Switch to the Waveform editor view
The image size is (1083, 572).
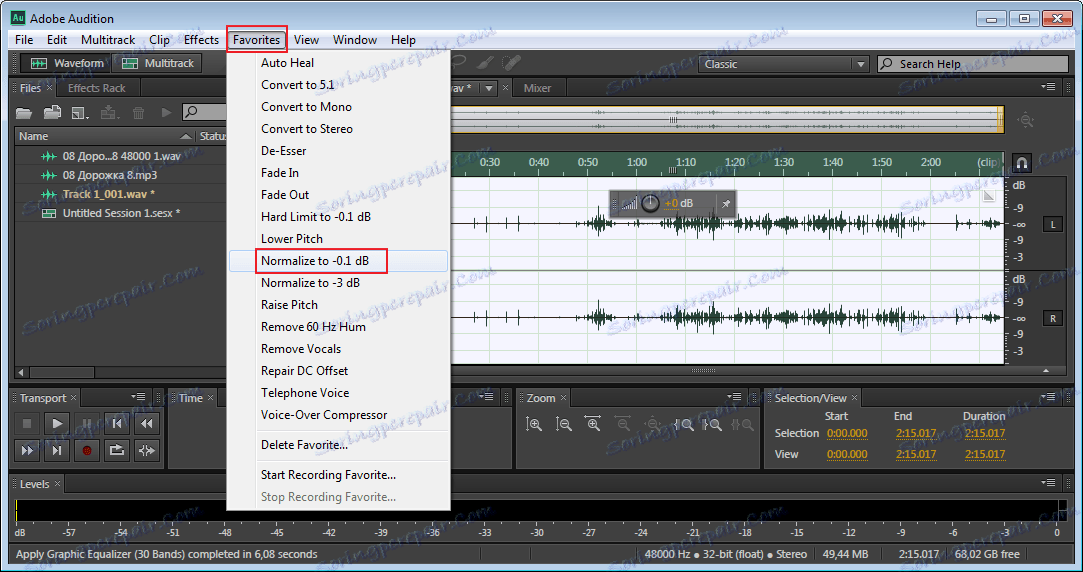click(x=67, y=63)
